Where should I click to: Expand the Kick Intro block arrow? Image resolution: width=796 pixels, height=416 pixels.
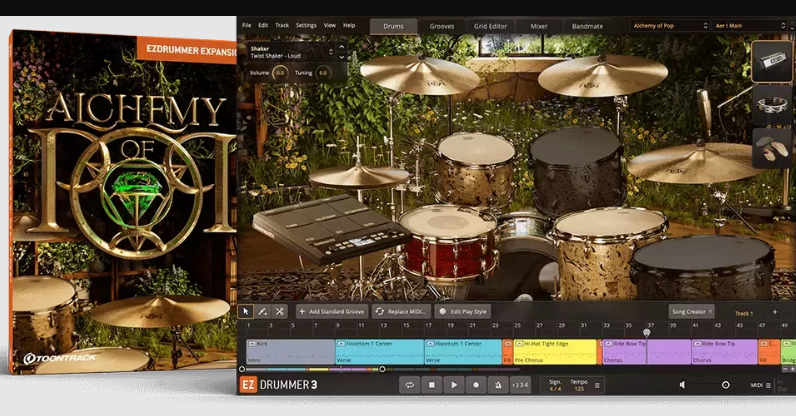pyautogui.click(x=252, y=344)
